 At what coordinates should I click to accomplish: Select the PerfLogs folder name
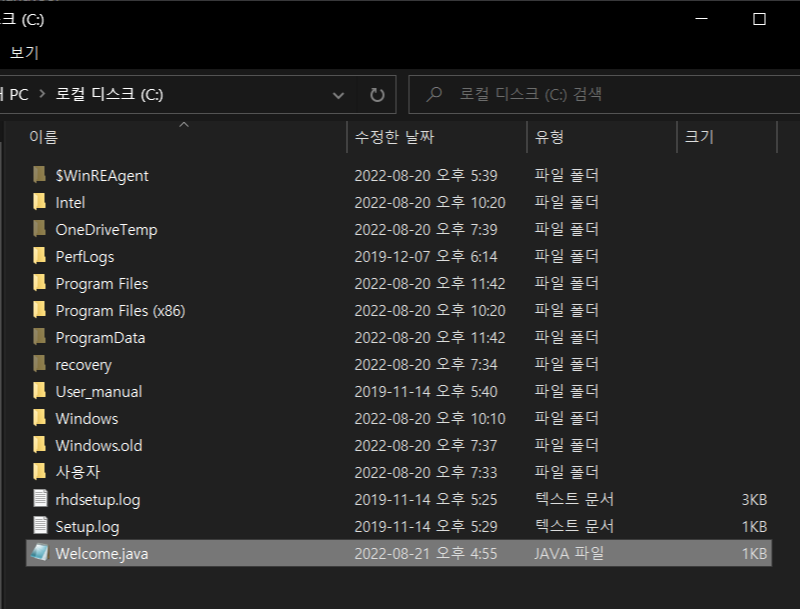tap(85, 257)
